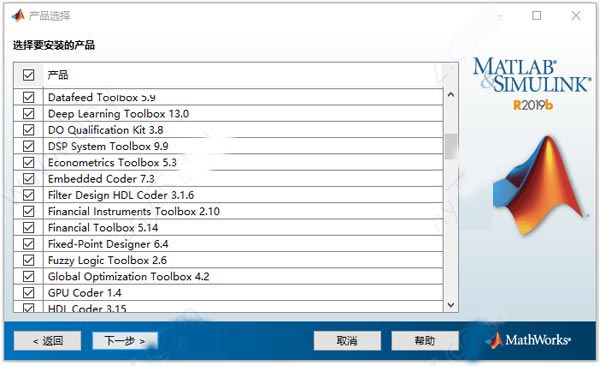Uncheck Embedded Coder 7.3 checkbox

[x=28, y=179]
